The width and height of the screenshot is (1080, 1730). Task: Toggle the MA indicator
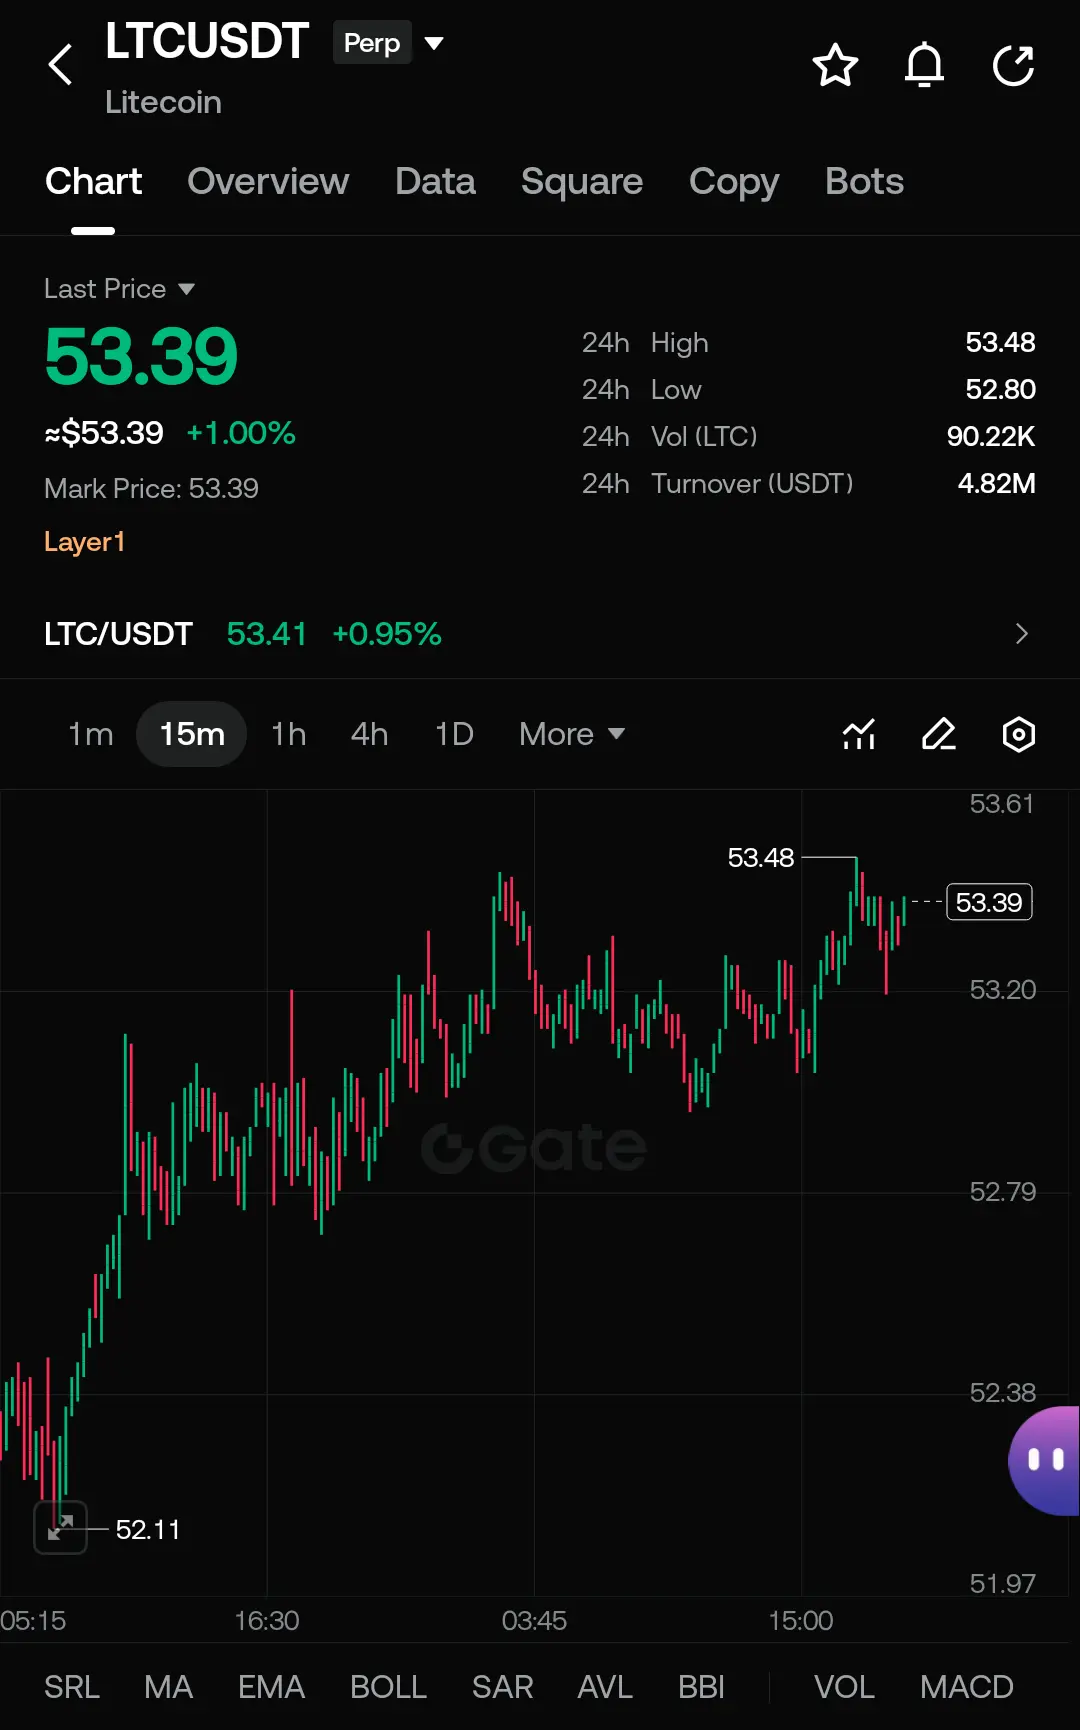click(x=168, y=1687)
